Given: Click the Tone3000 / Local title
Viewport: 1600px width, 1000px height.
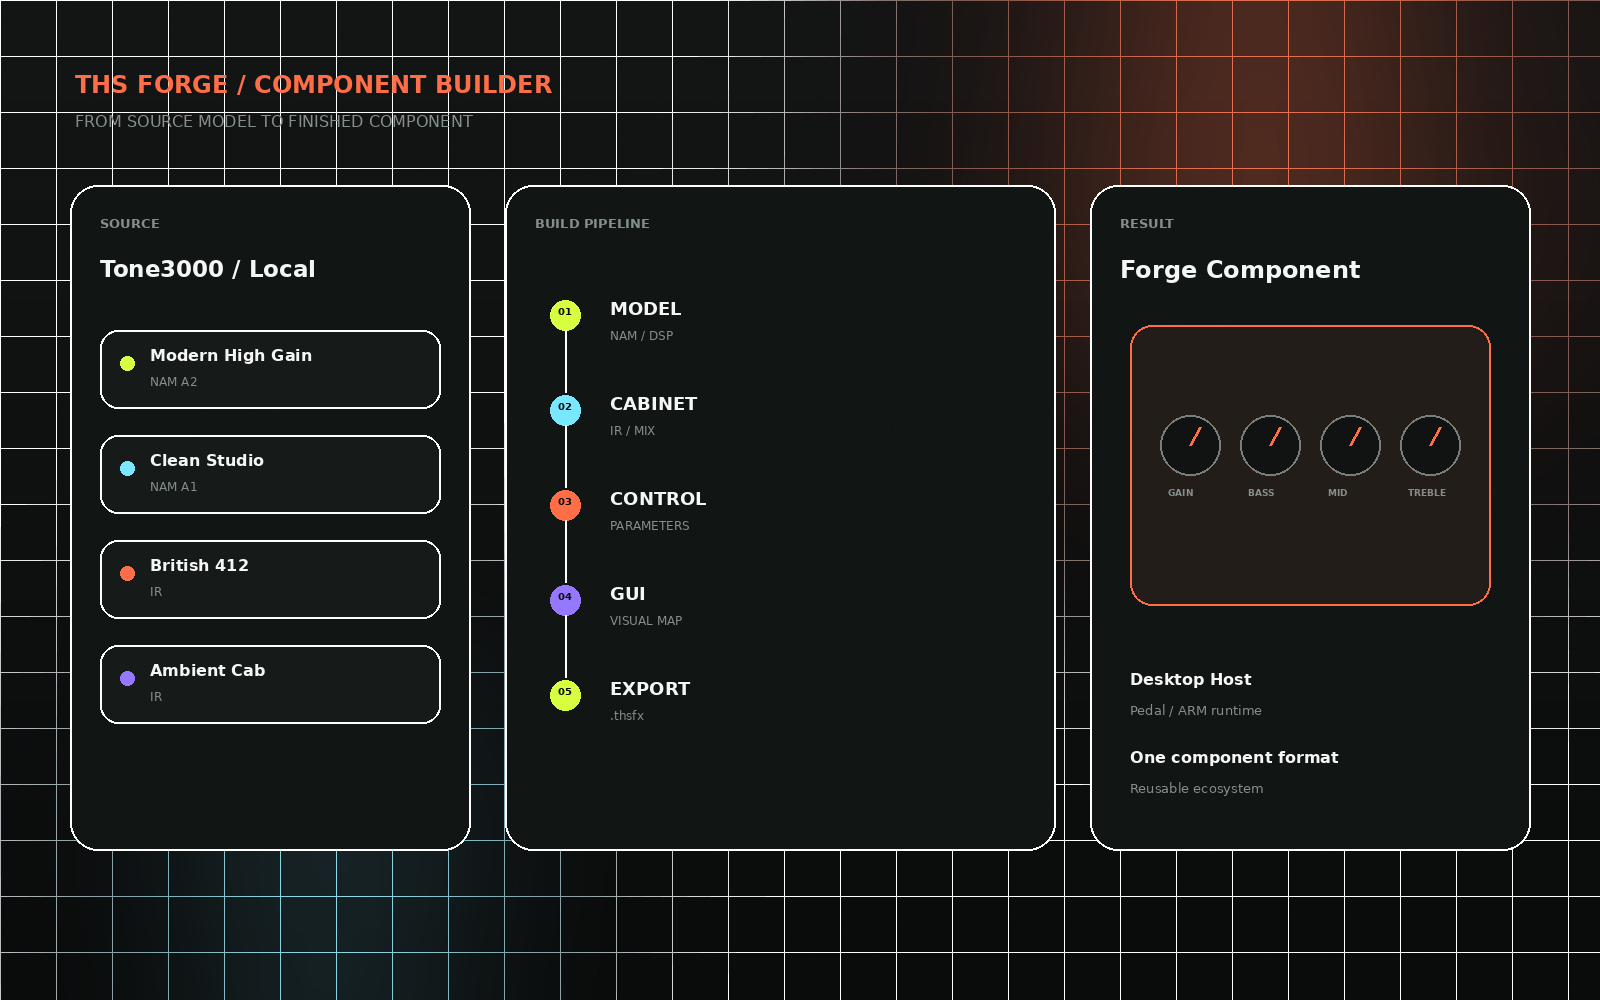Looking at the screenshot, I should pos(207,269).
